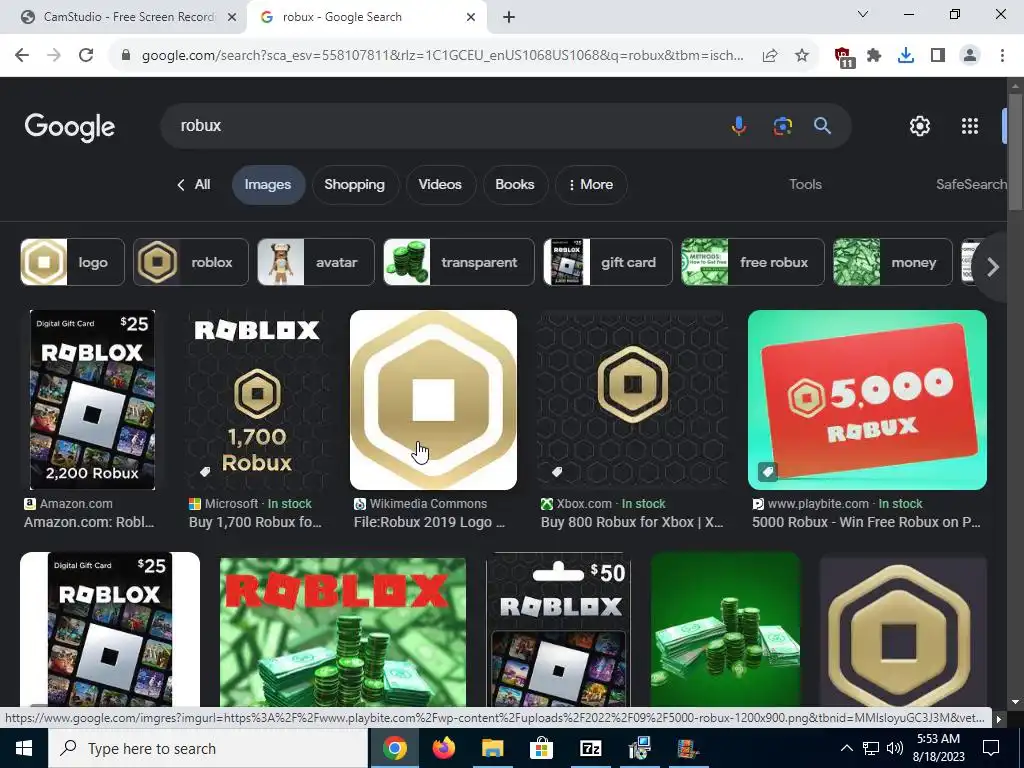Click the robux Google Search tab
Screen dimensions: 1024x768
tap(366, 17)
